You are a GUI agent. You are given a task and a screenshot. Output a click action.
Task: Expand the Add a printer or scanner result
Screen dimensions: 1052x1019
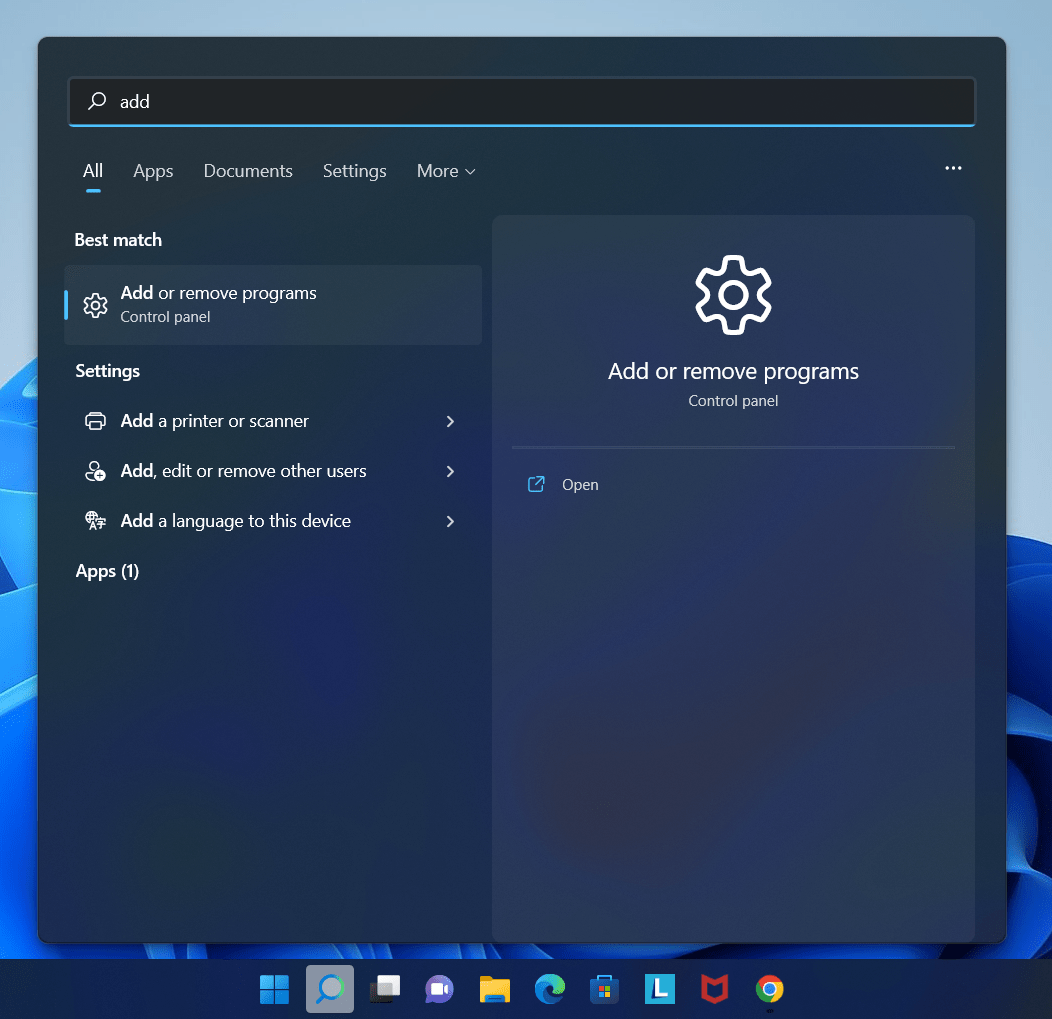450,421
